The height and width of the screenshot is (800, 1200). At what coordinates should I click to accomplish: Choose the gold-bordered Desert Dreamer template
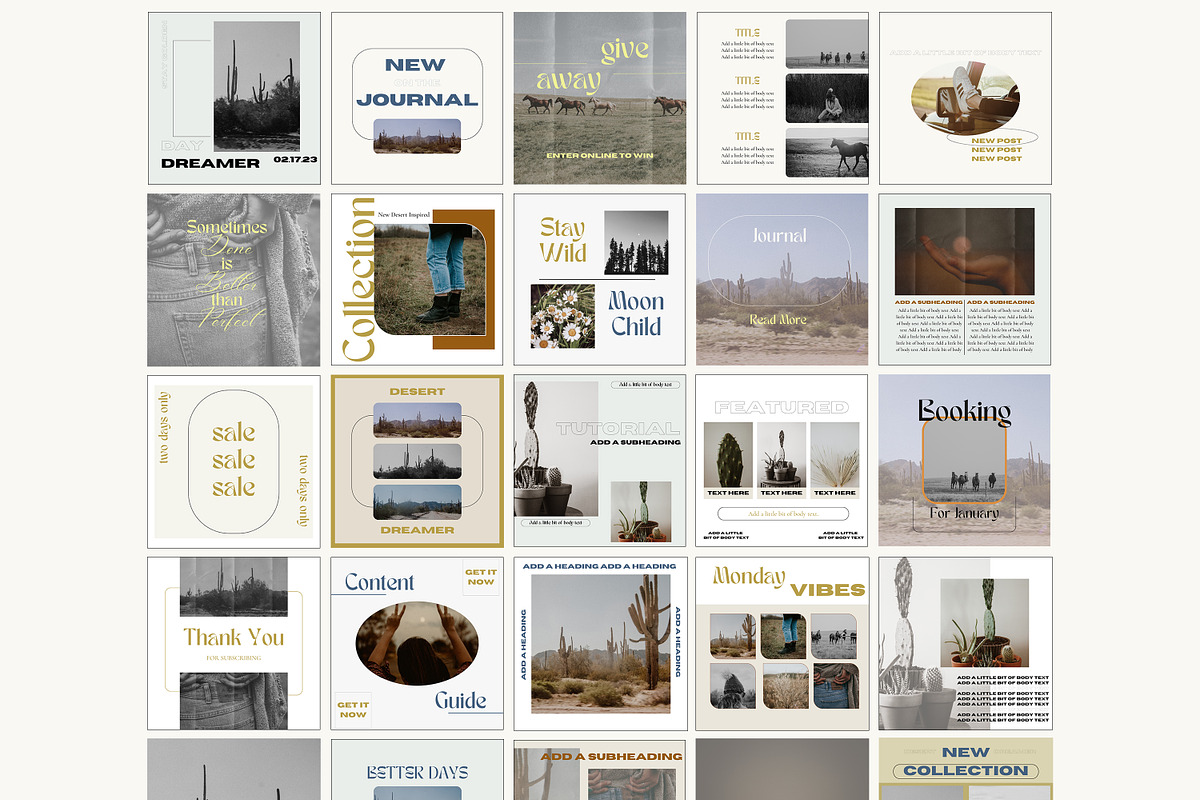tap(417, 461)
